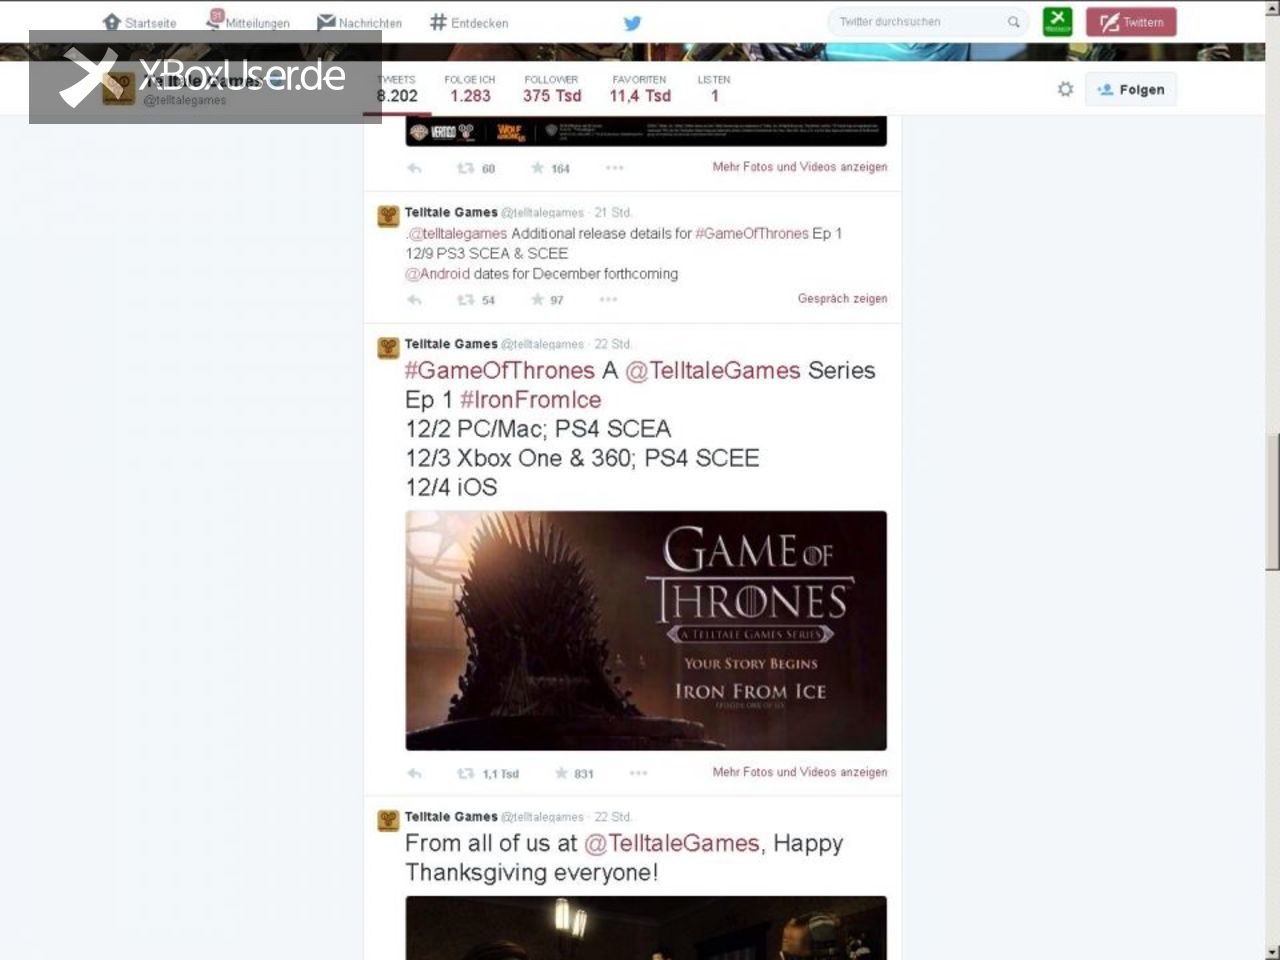The height and width of the screenshot is (960, 1280).
Task: Reply to the Additional release details tweet
Action: click(414, 300)
